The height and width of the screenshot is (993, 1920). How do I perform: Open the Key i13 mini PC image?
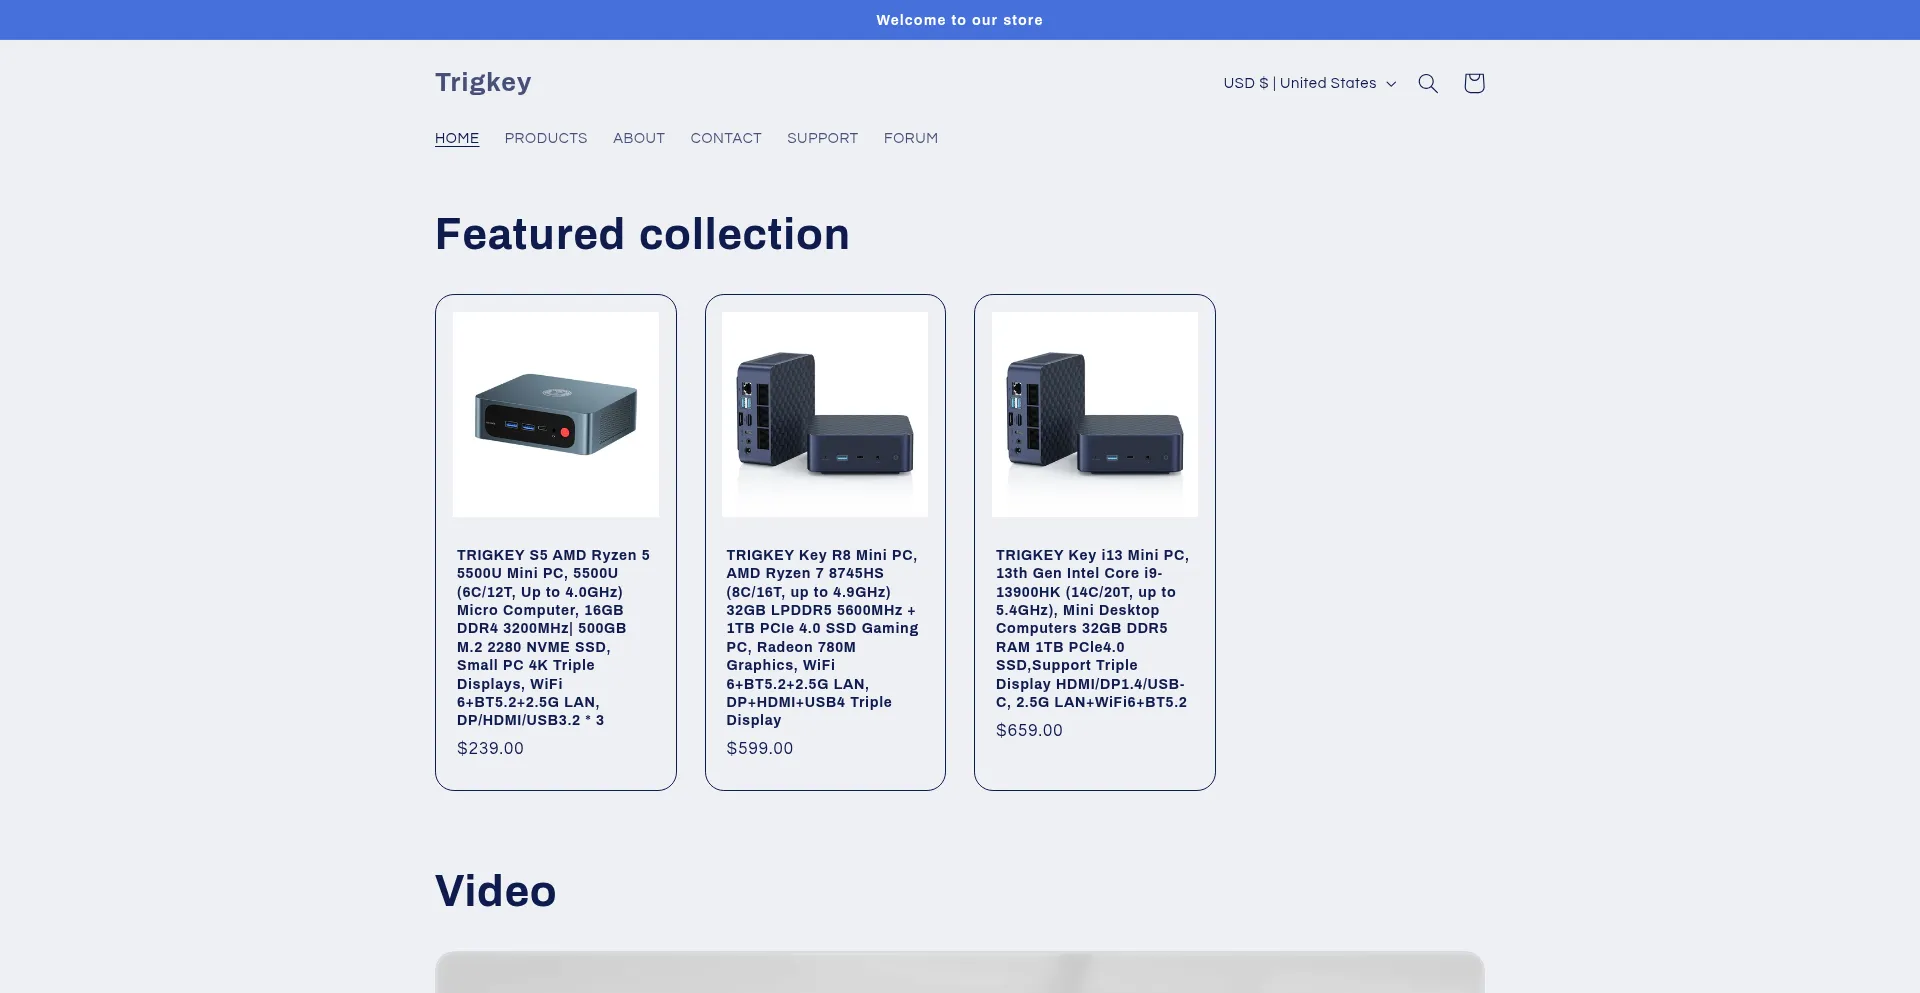click(x=1095, y=414)
